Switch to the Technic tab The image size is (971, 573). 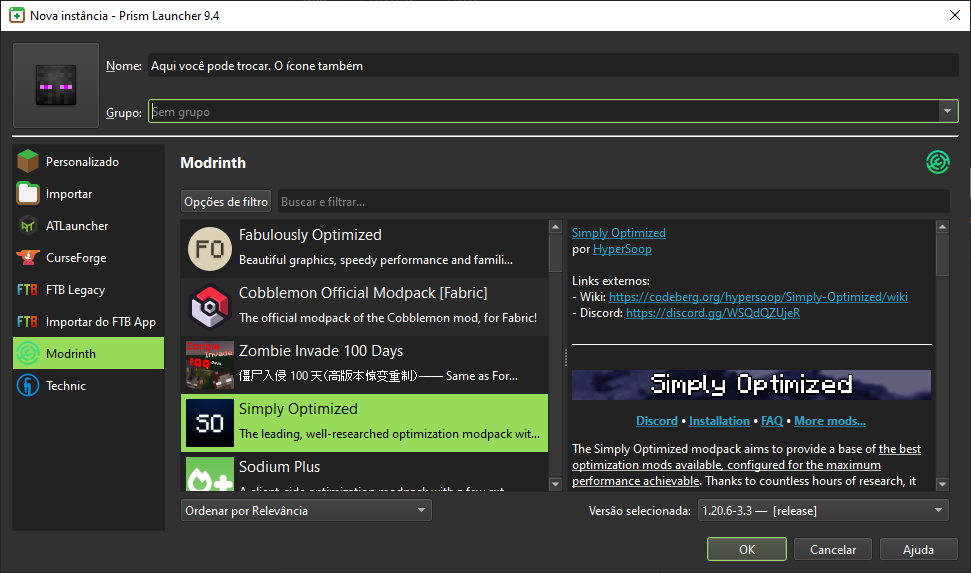coord(89,386)
